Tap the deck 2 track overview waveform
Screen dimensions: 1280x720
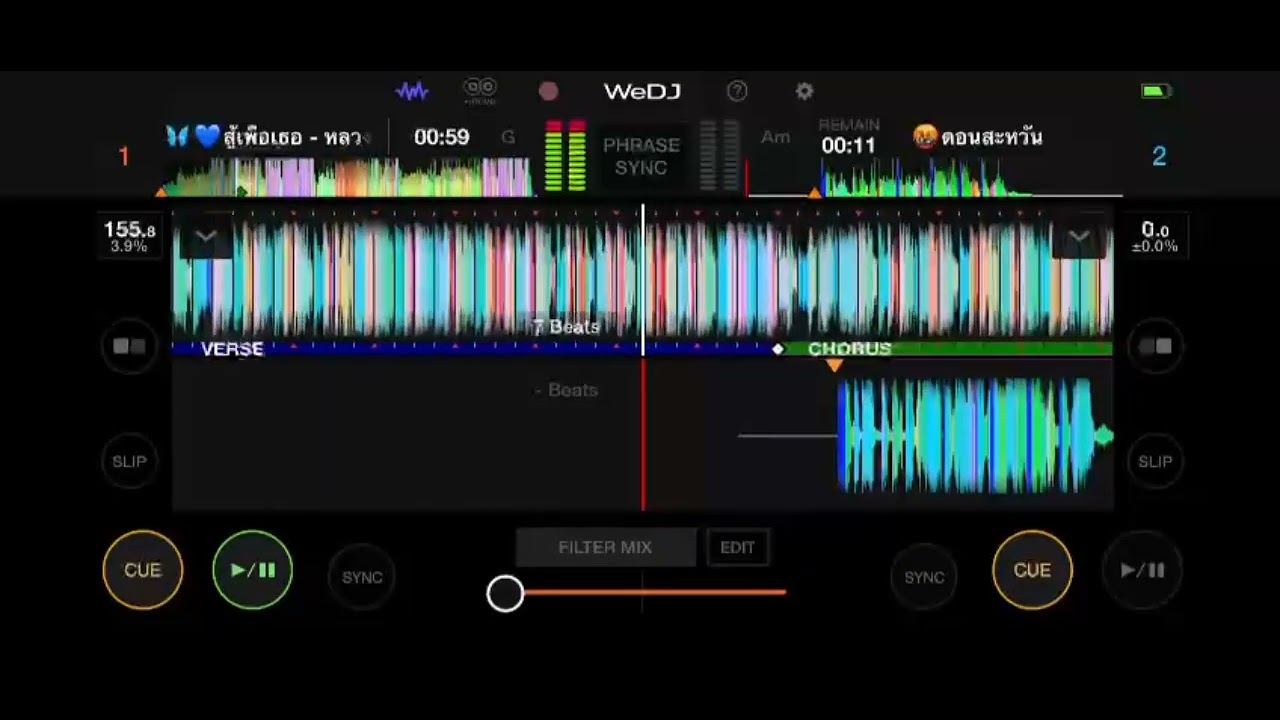935,180
